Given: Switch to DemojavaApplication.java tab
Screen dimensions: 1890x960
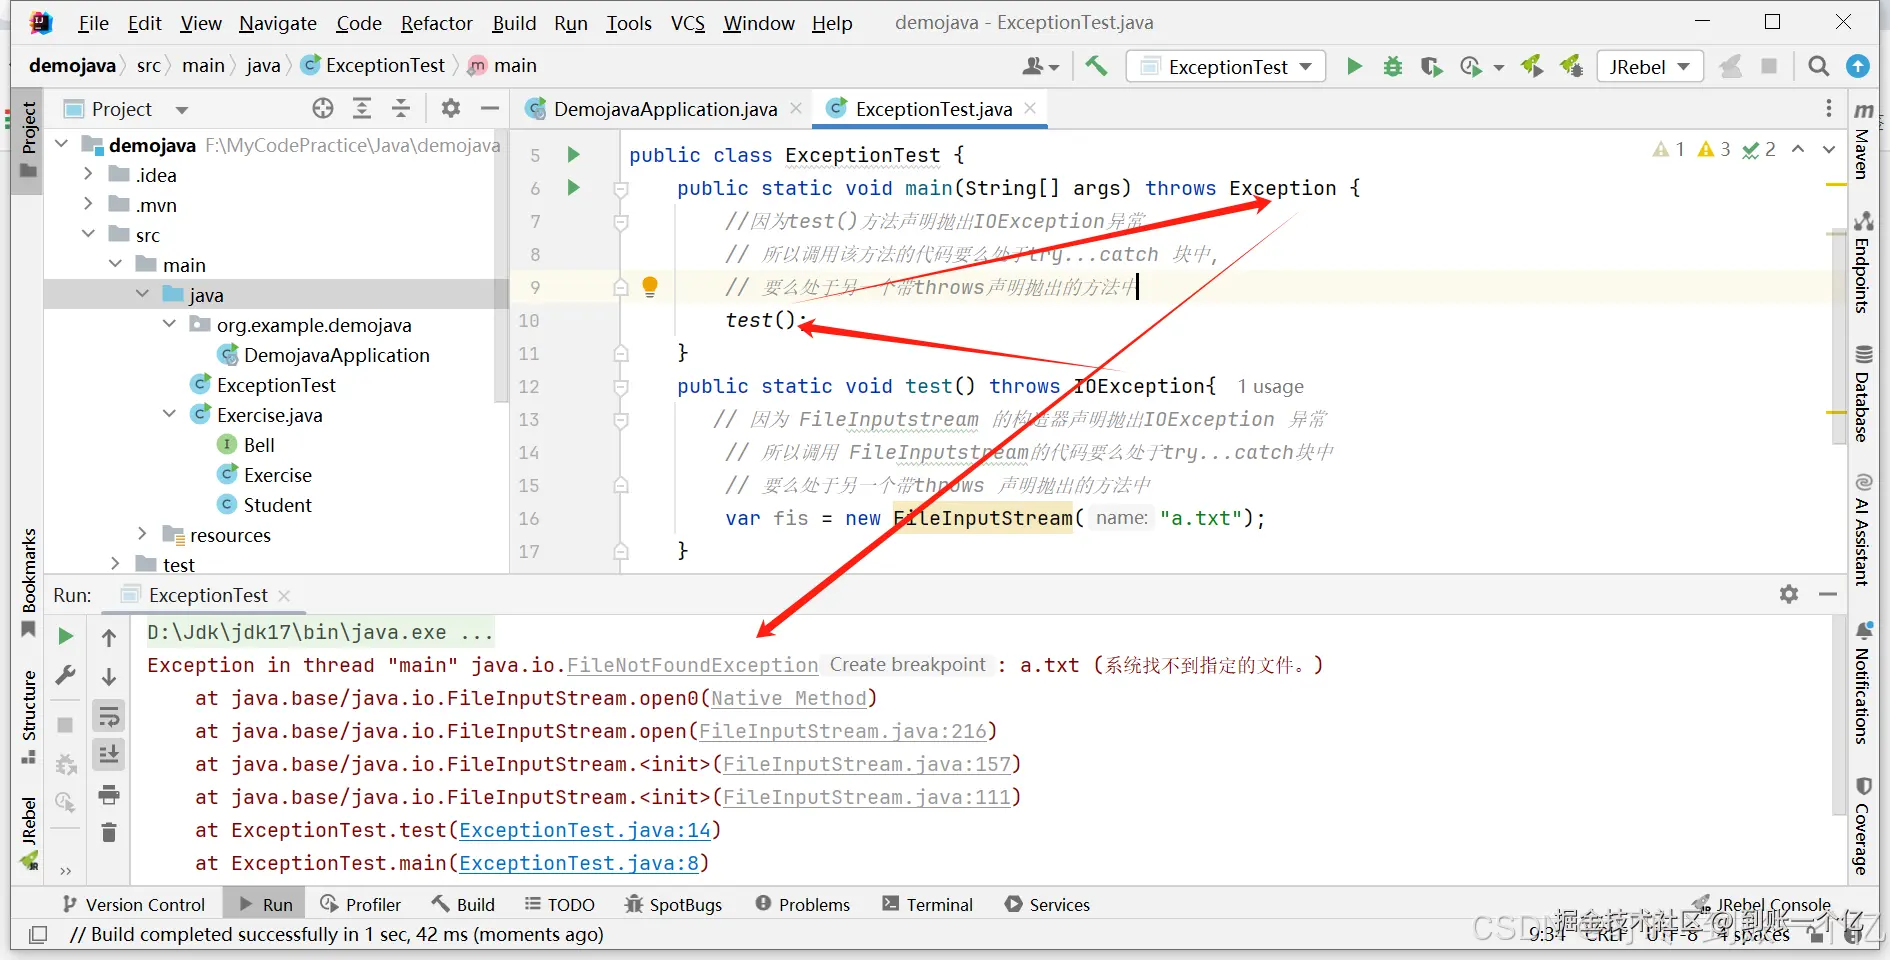Looking at the screenshot, I should tap(665, 109).
